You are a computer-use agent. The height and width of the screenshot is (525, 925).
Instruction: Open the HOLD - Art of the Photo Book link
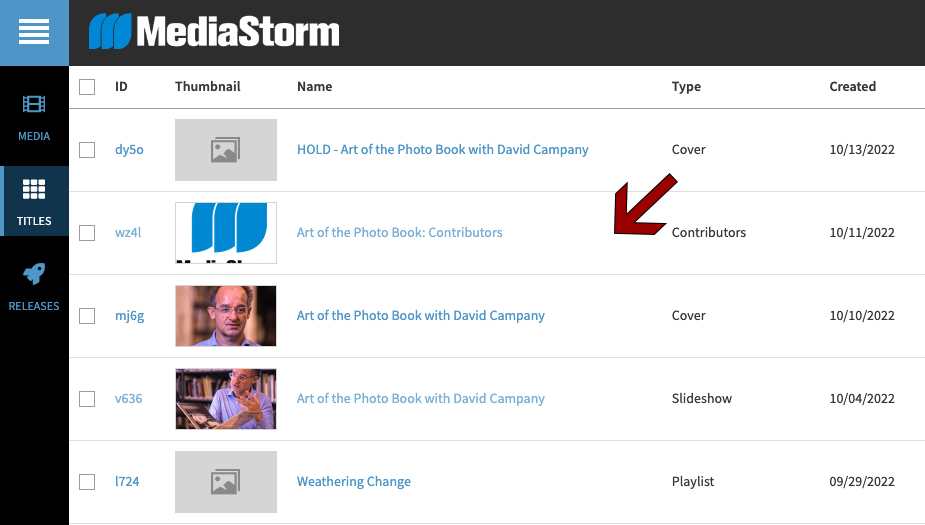[x=442, y=150]
